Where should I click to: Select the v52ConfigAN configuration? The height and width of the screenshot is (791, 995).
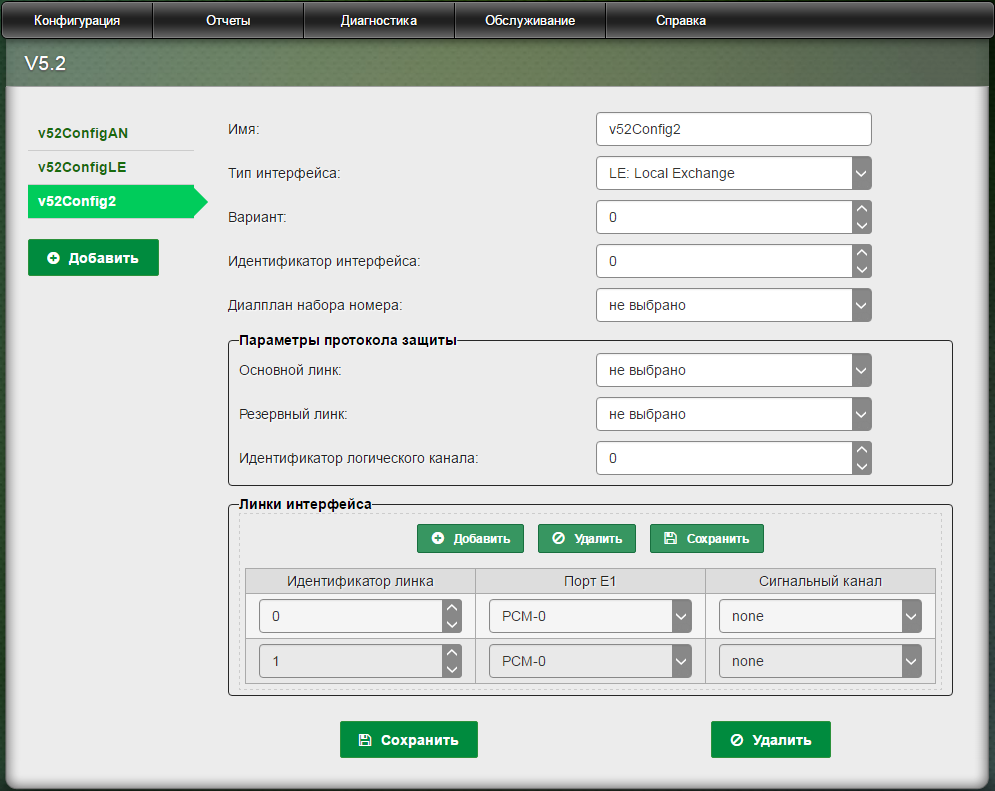point(110,133)
